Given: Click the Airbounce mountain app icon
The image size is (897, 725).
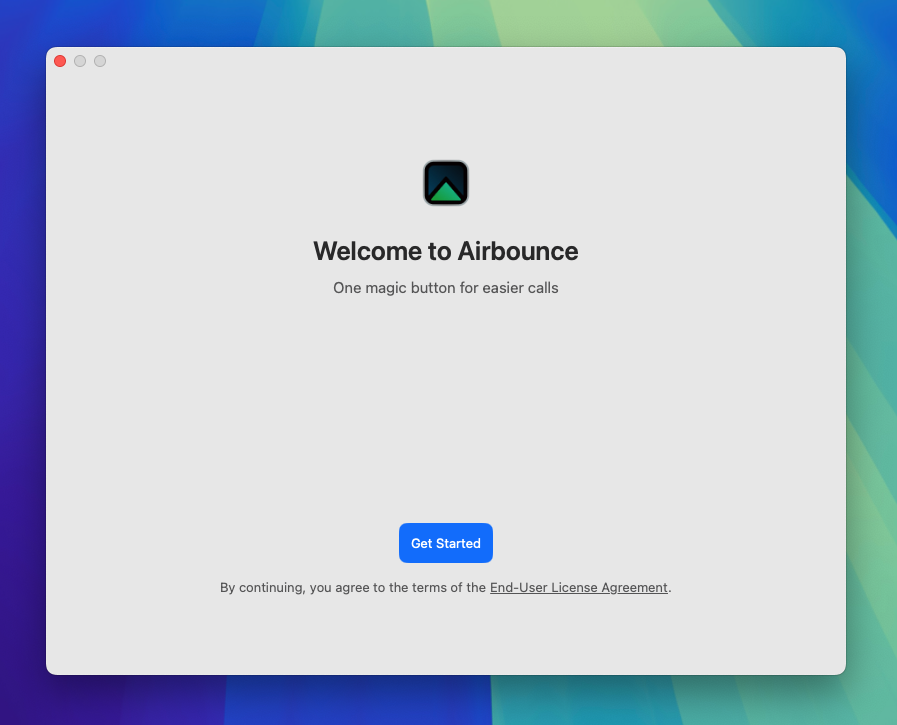Looking at the screenshot, I should point(446,183).
